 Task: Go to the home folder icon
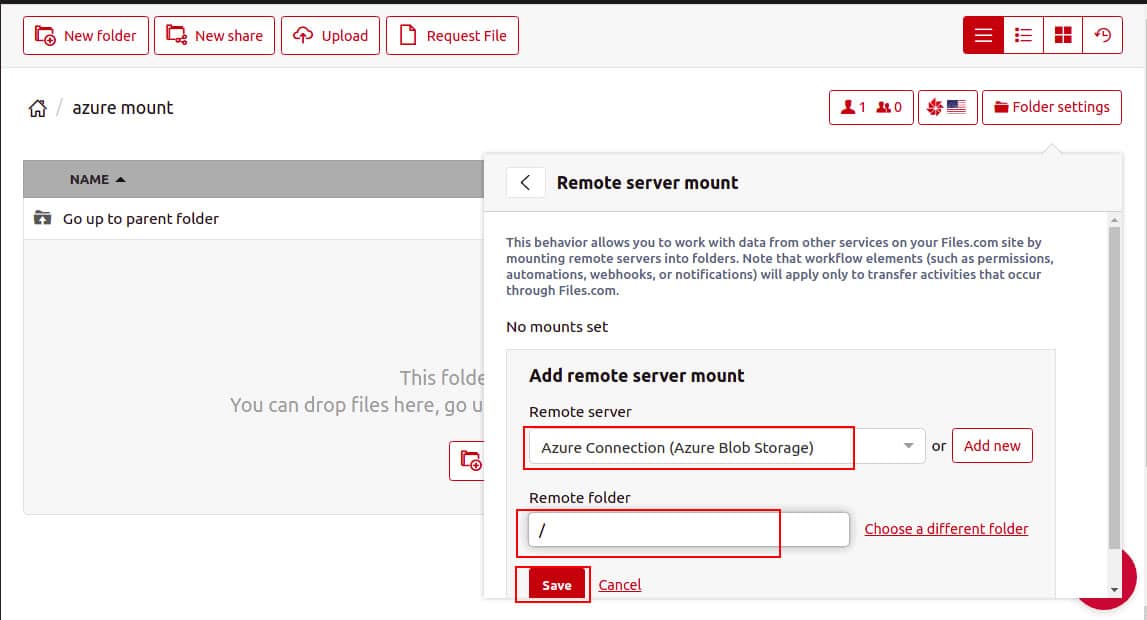[x=38, y=108]
